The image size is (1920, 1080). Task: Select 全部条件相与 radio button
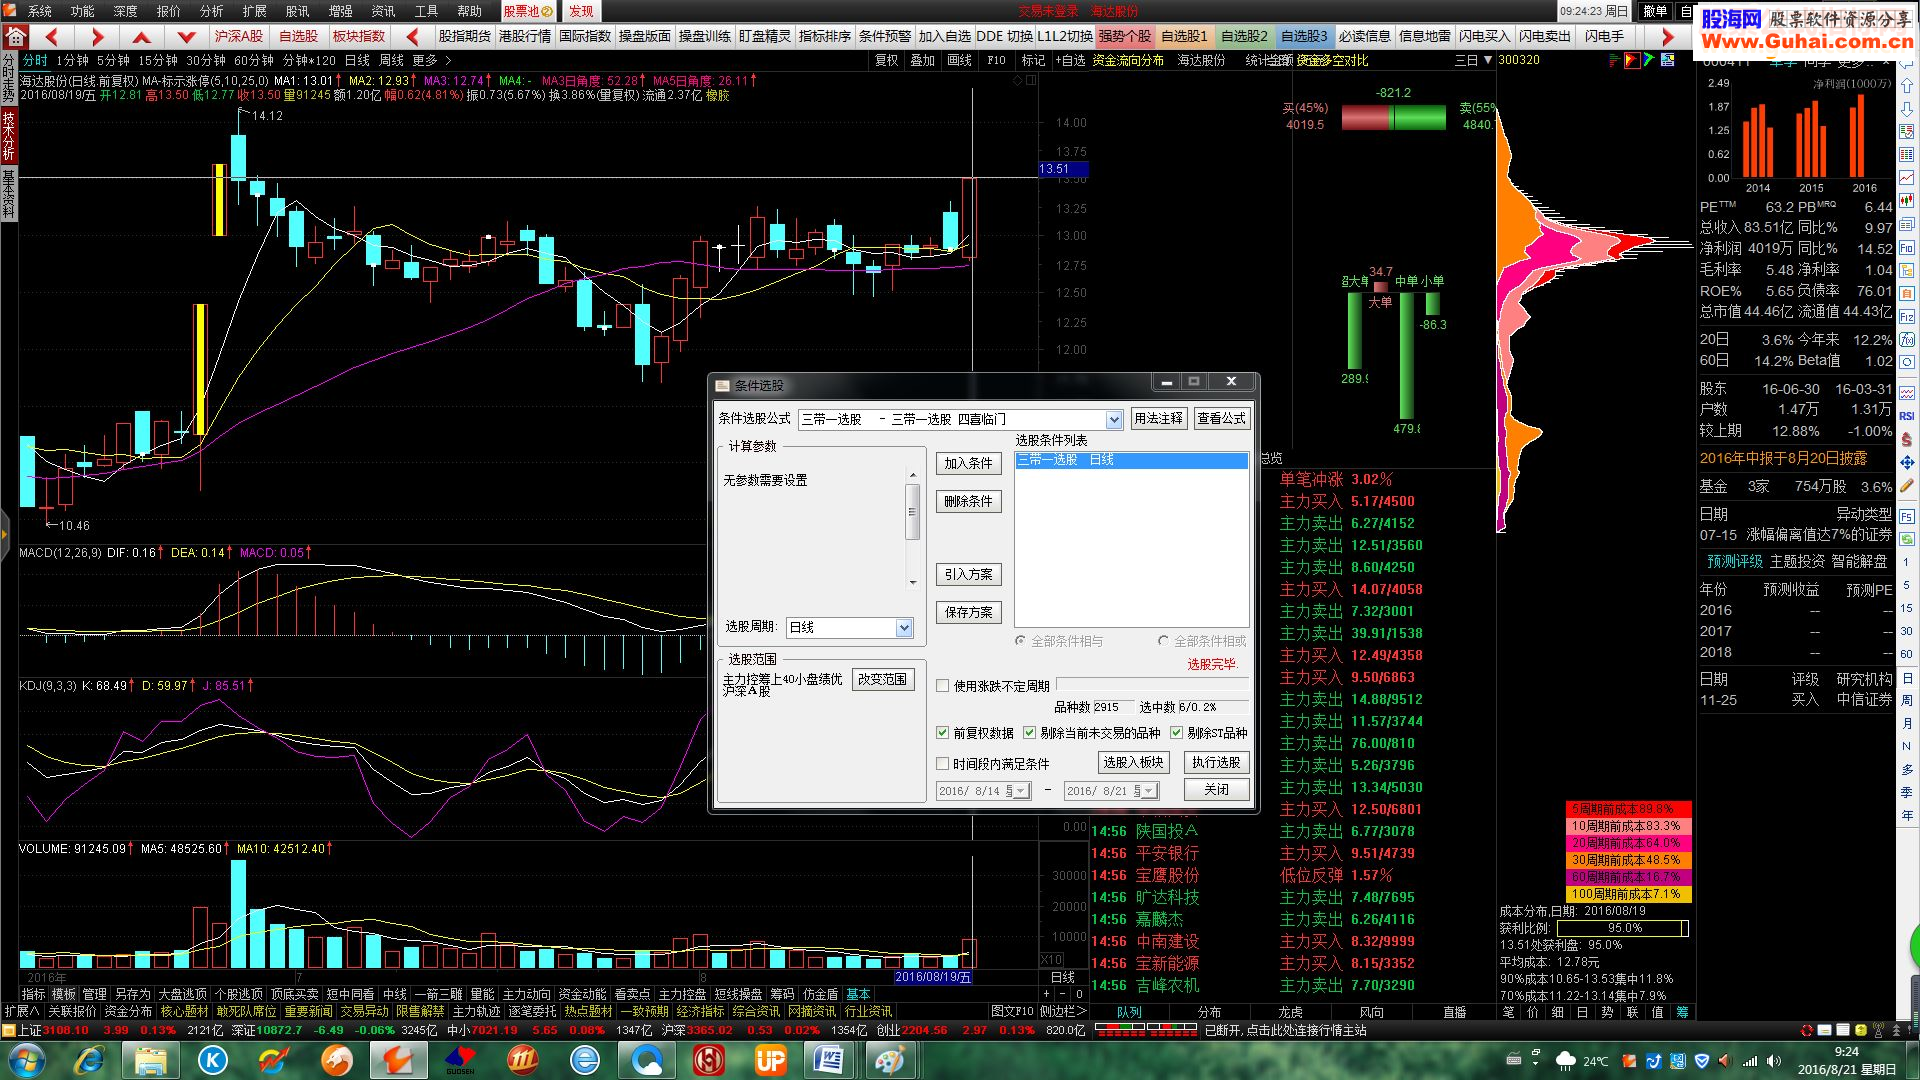[1021, 641]
